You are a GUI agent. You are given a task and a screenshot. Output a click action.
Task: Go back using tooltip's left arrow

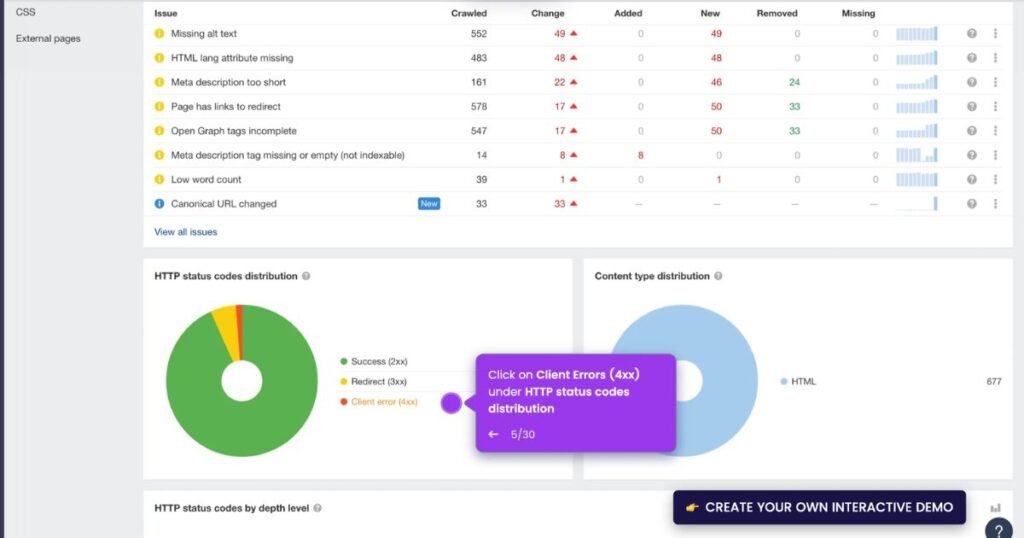tap(493, 434)
